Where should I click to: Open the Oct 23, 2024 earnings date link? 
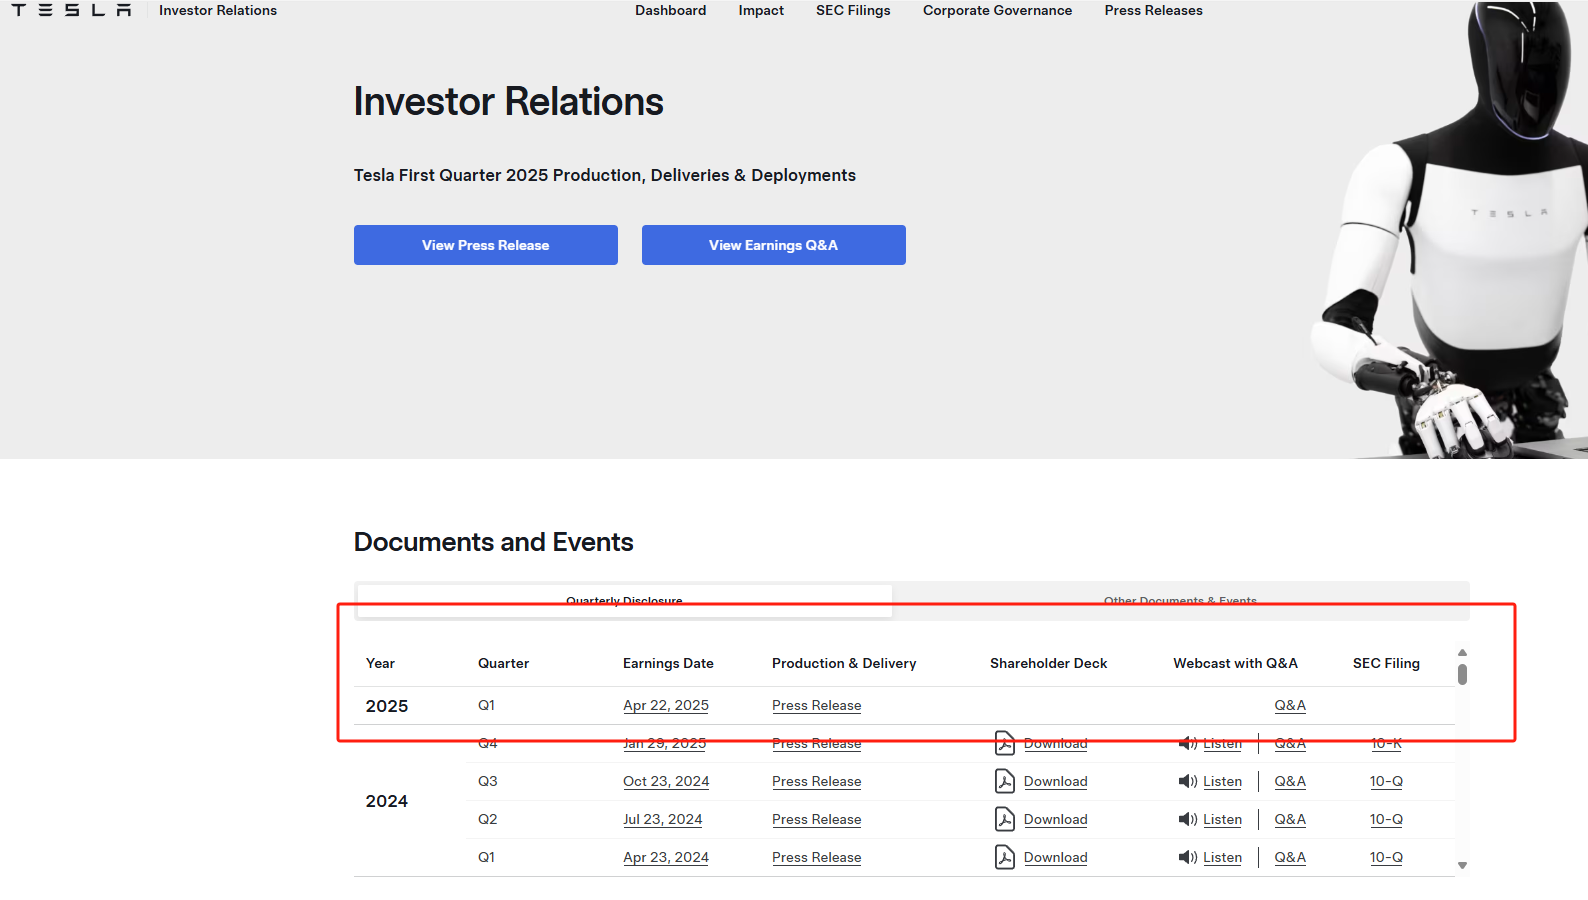[x=666, y=781]
